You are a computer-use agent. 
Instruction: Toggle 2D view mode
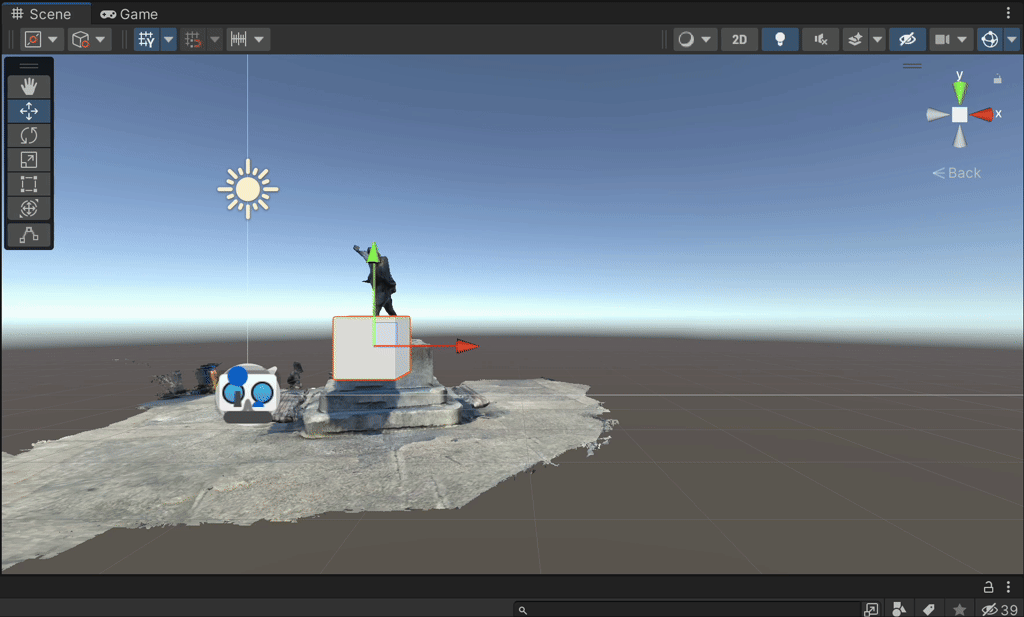(739, 39)
